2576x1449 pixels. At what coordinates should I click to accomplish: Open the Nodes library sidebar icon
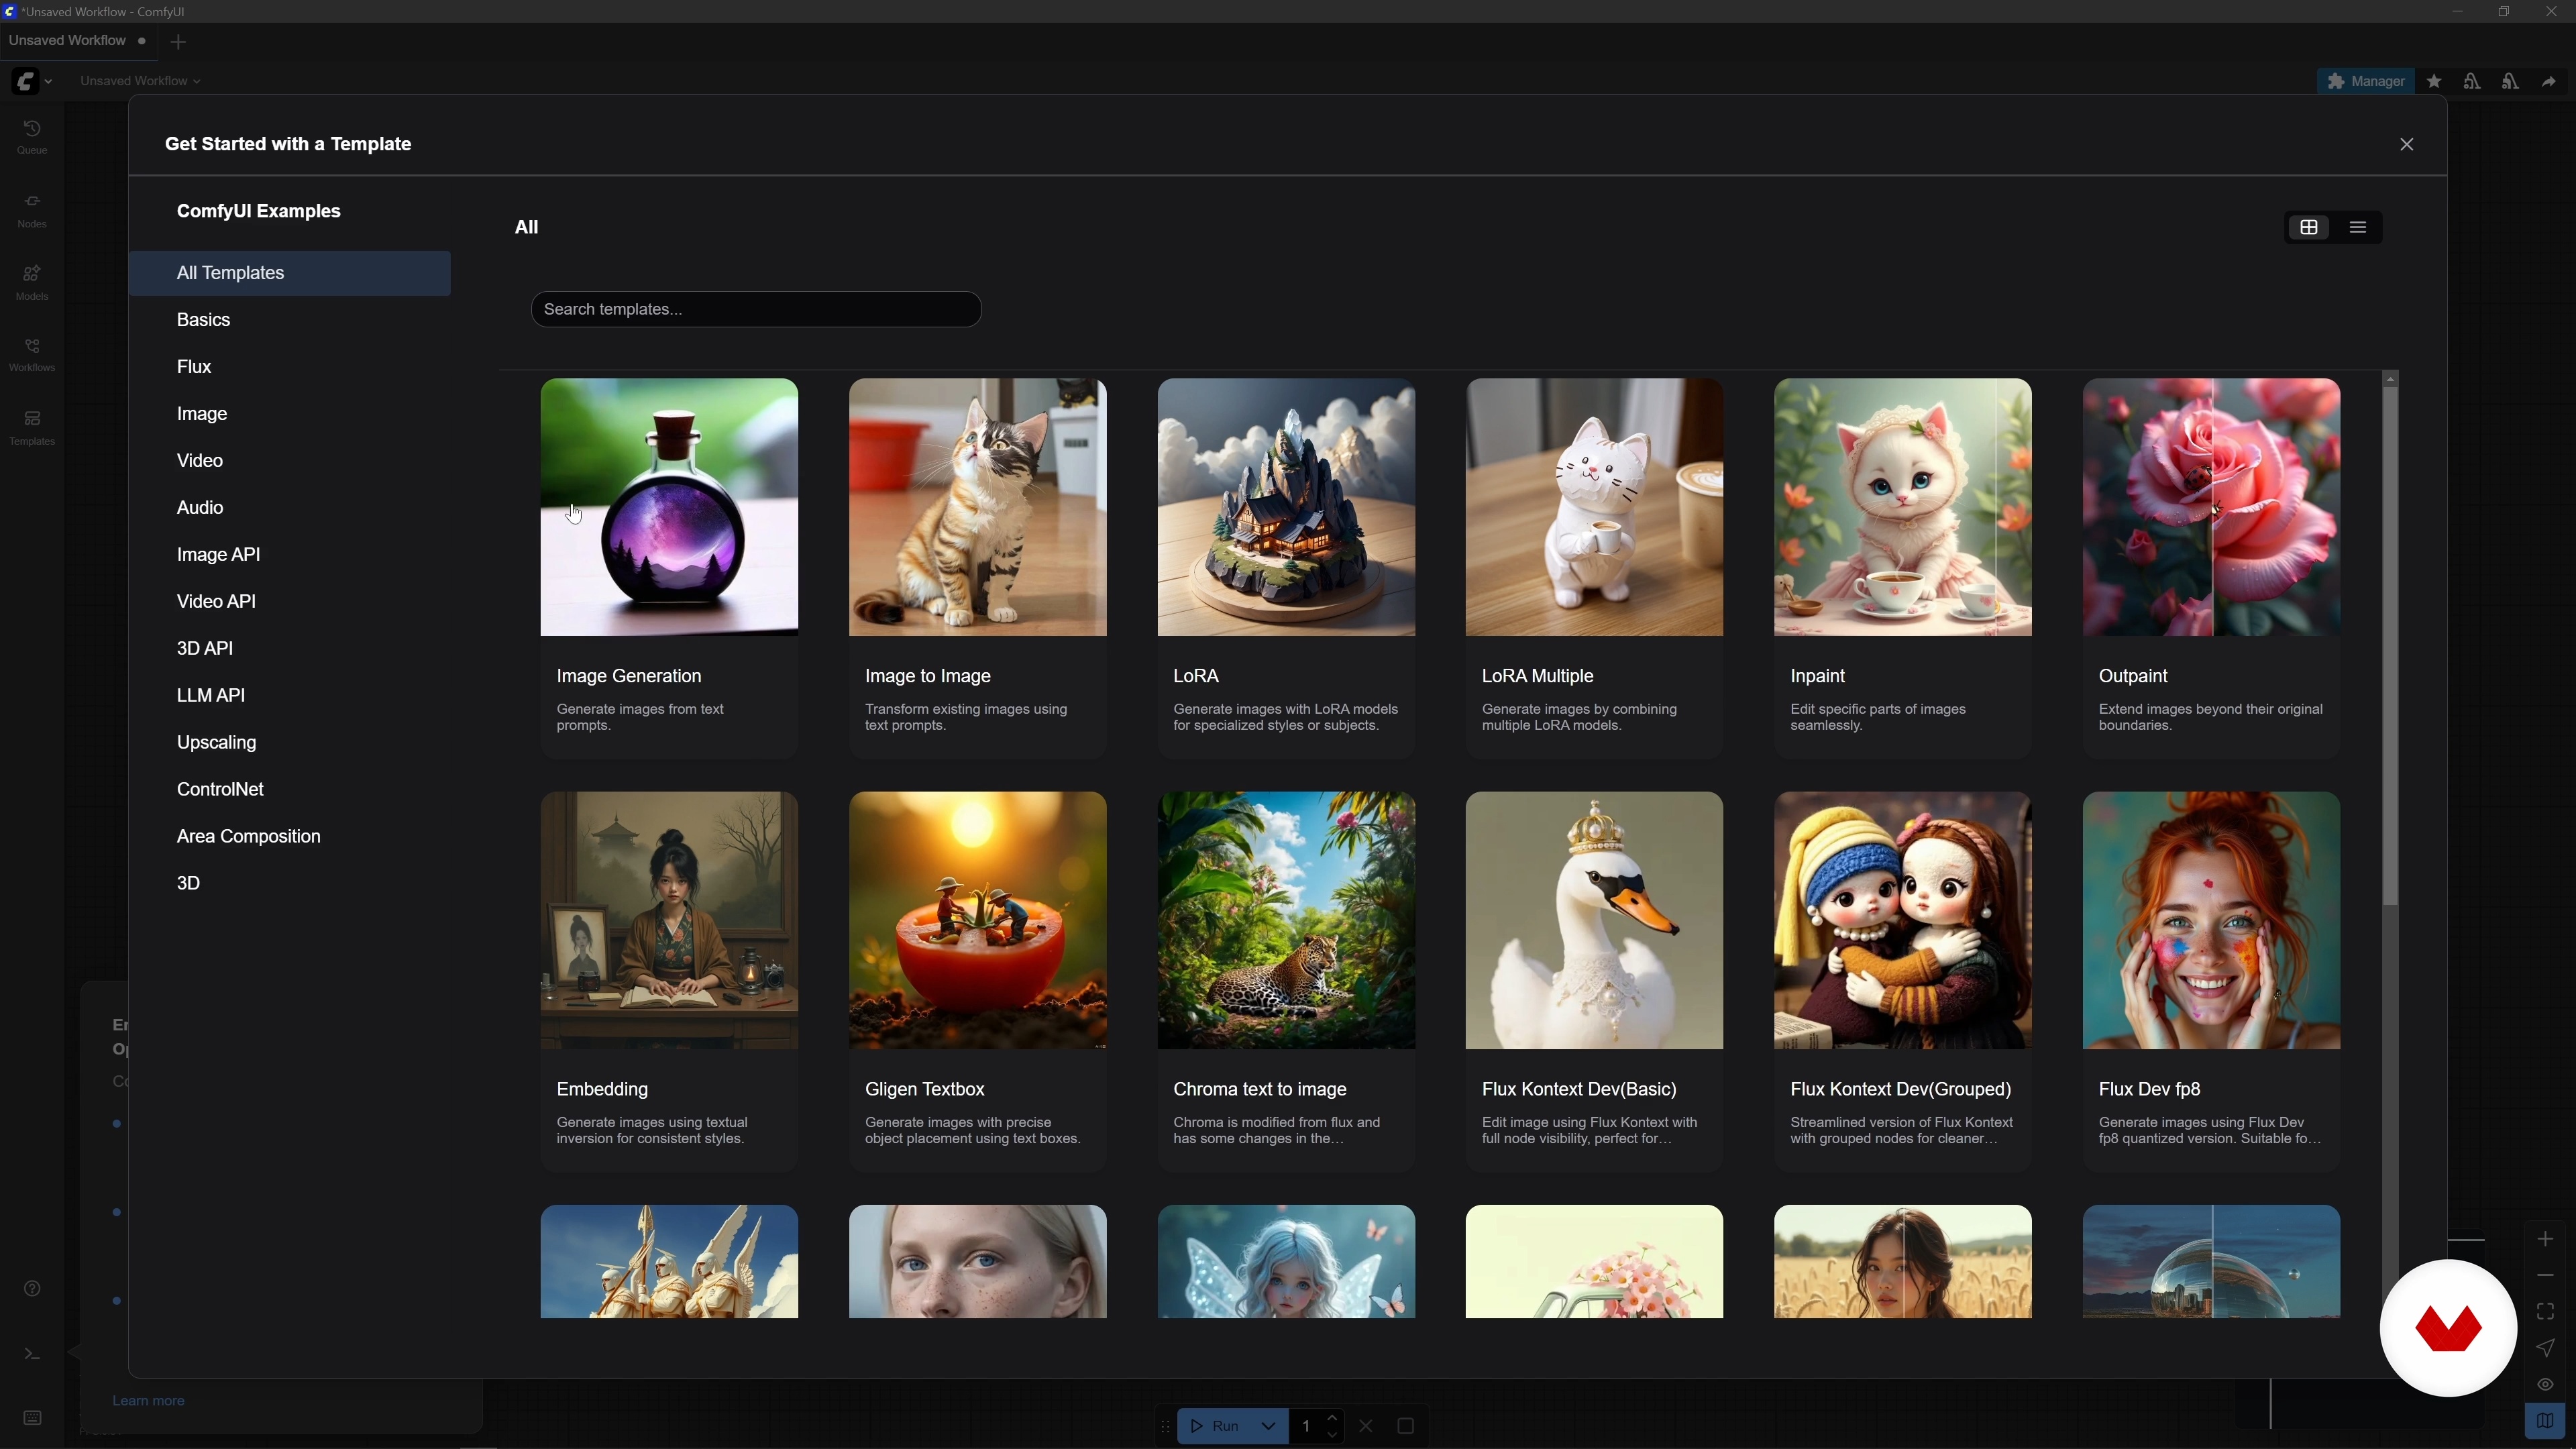32,210
